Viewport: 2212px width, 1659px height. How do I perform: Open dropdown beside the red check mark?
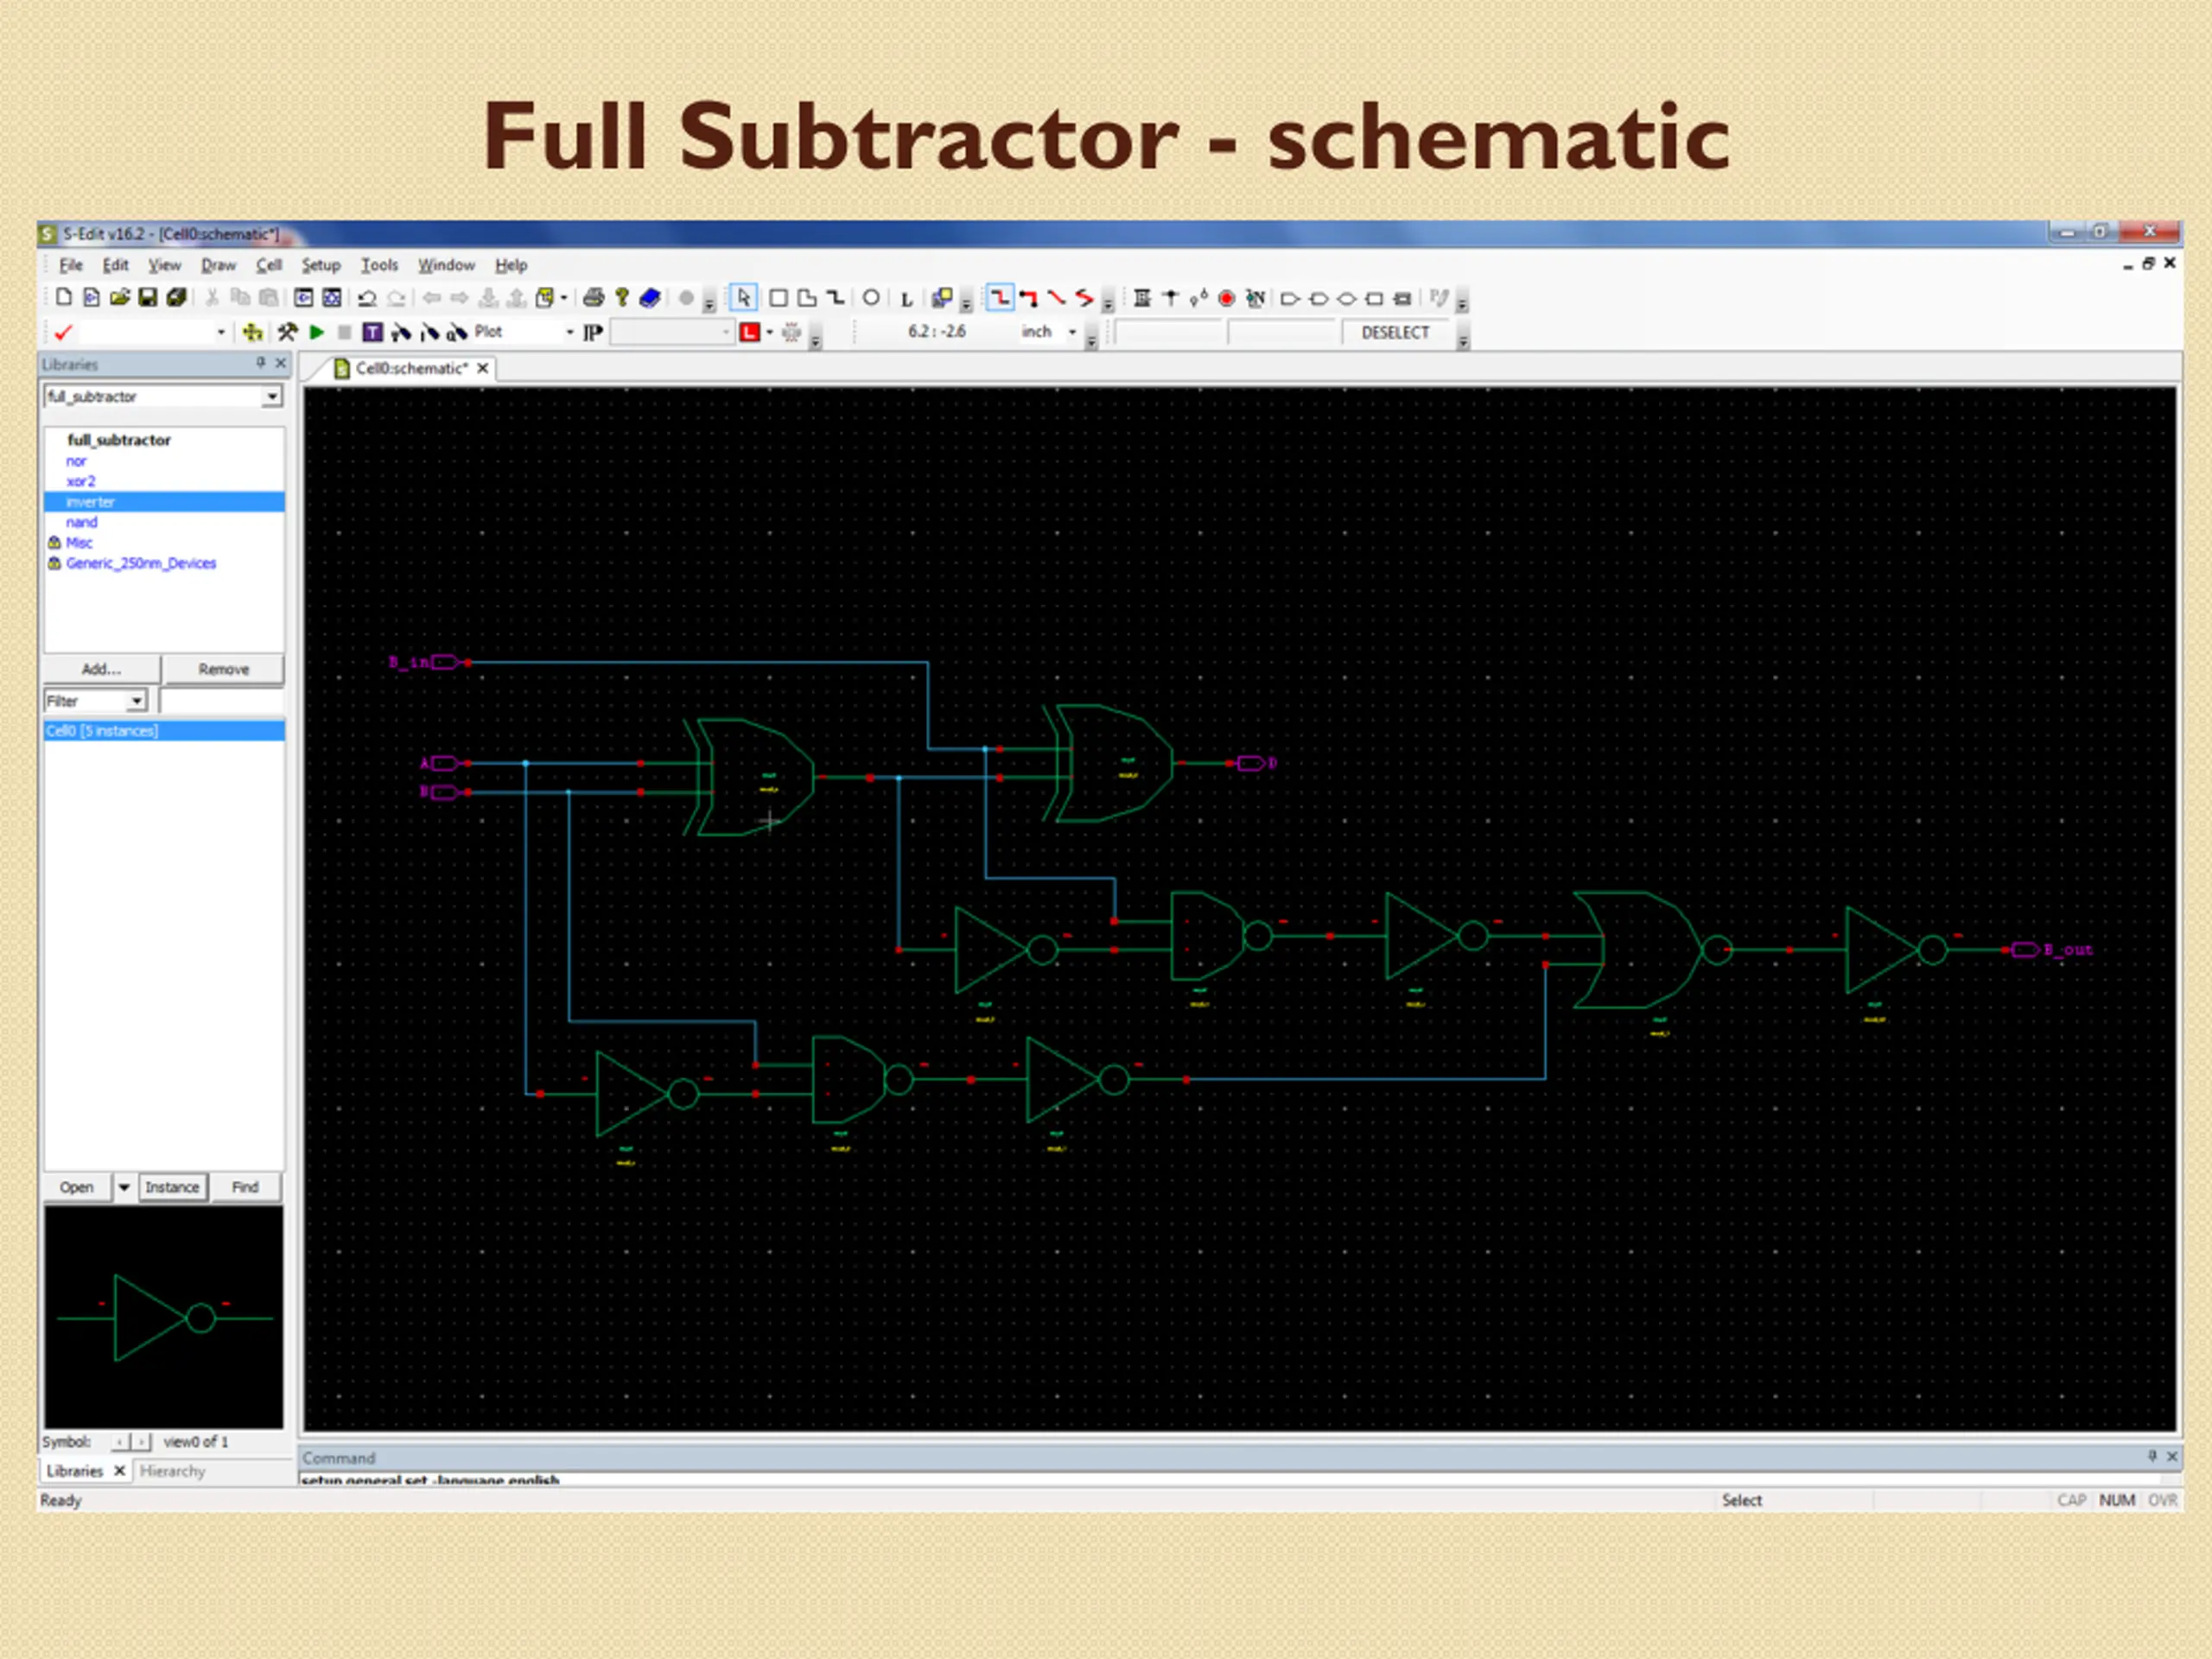click(221, 332)
